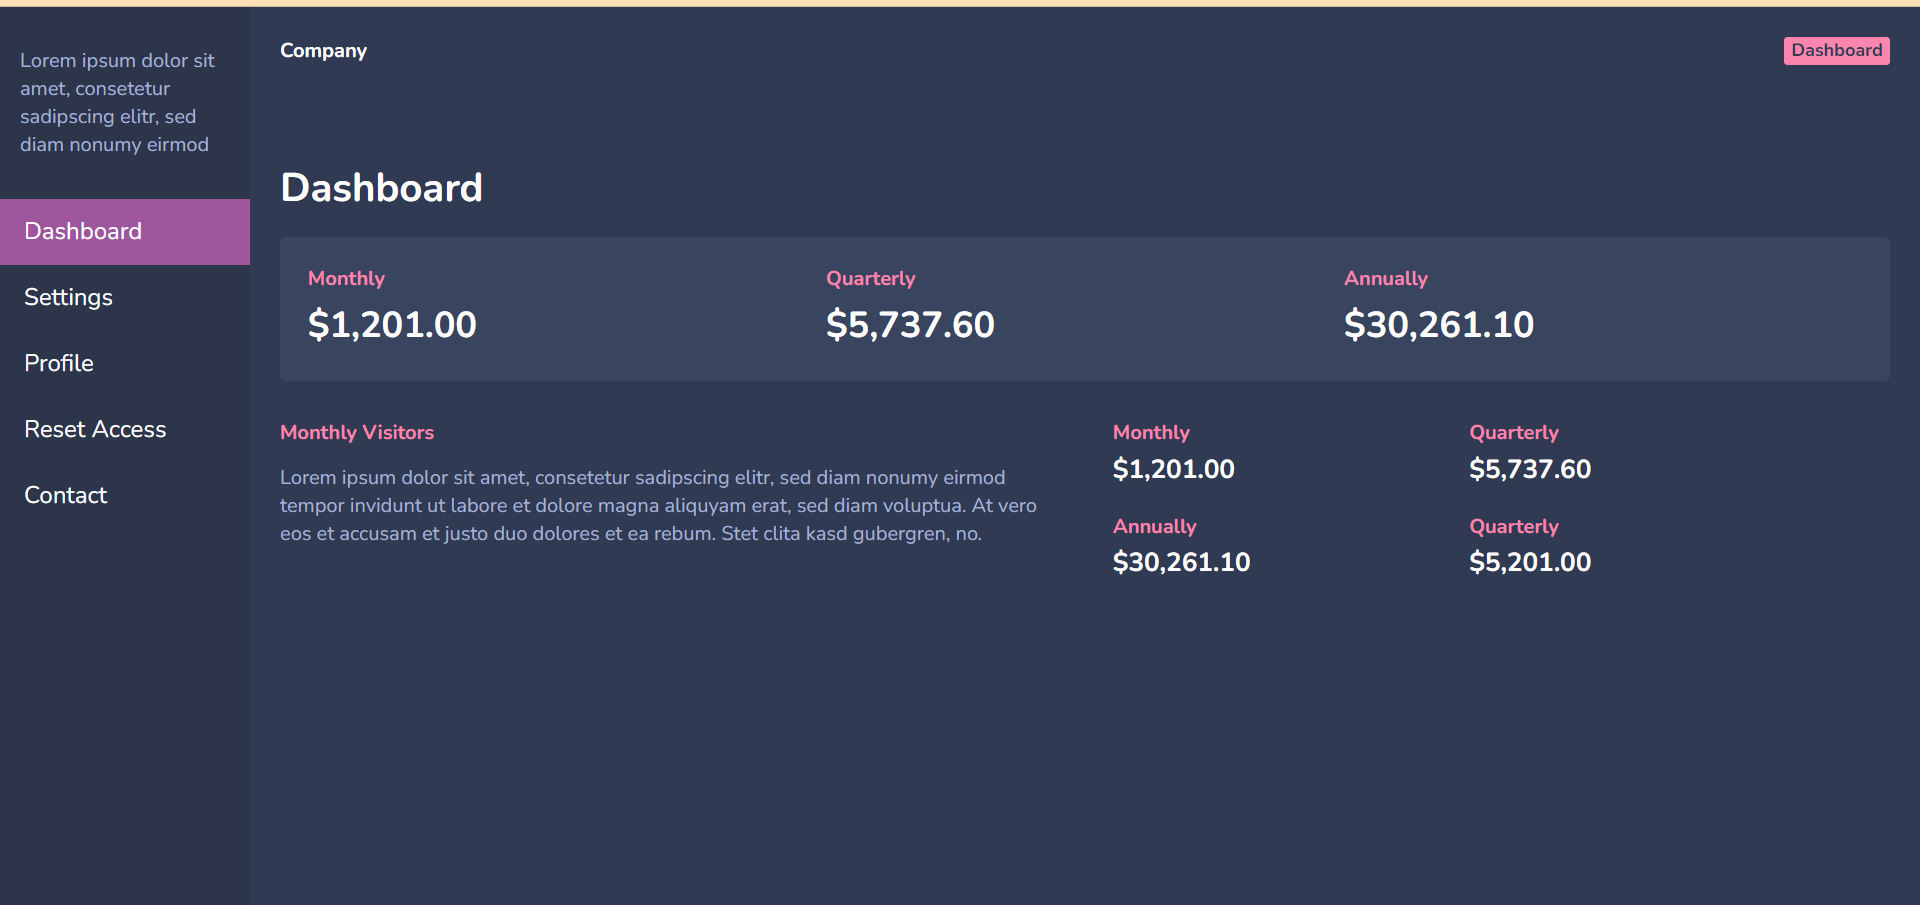Click the $1,201.00 value in lower stats

pyautogui.click(x=1173, y=469)
